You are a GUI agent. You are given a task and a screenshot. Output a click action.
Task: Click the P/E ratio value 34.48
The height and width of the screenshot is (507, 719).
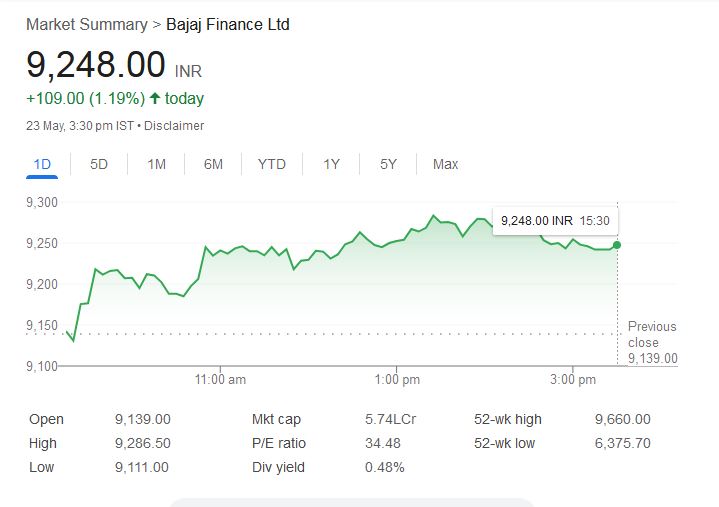(383, 443)
